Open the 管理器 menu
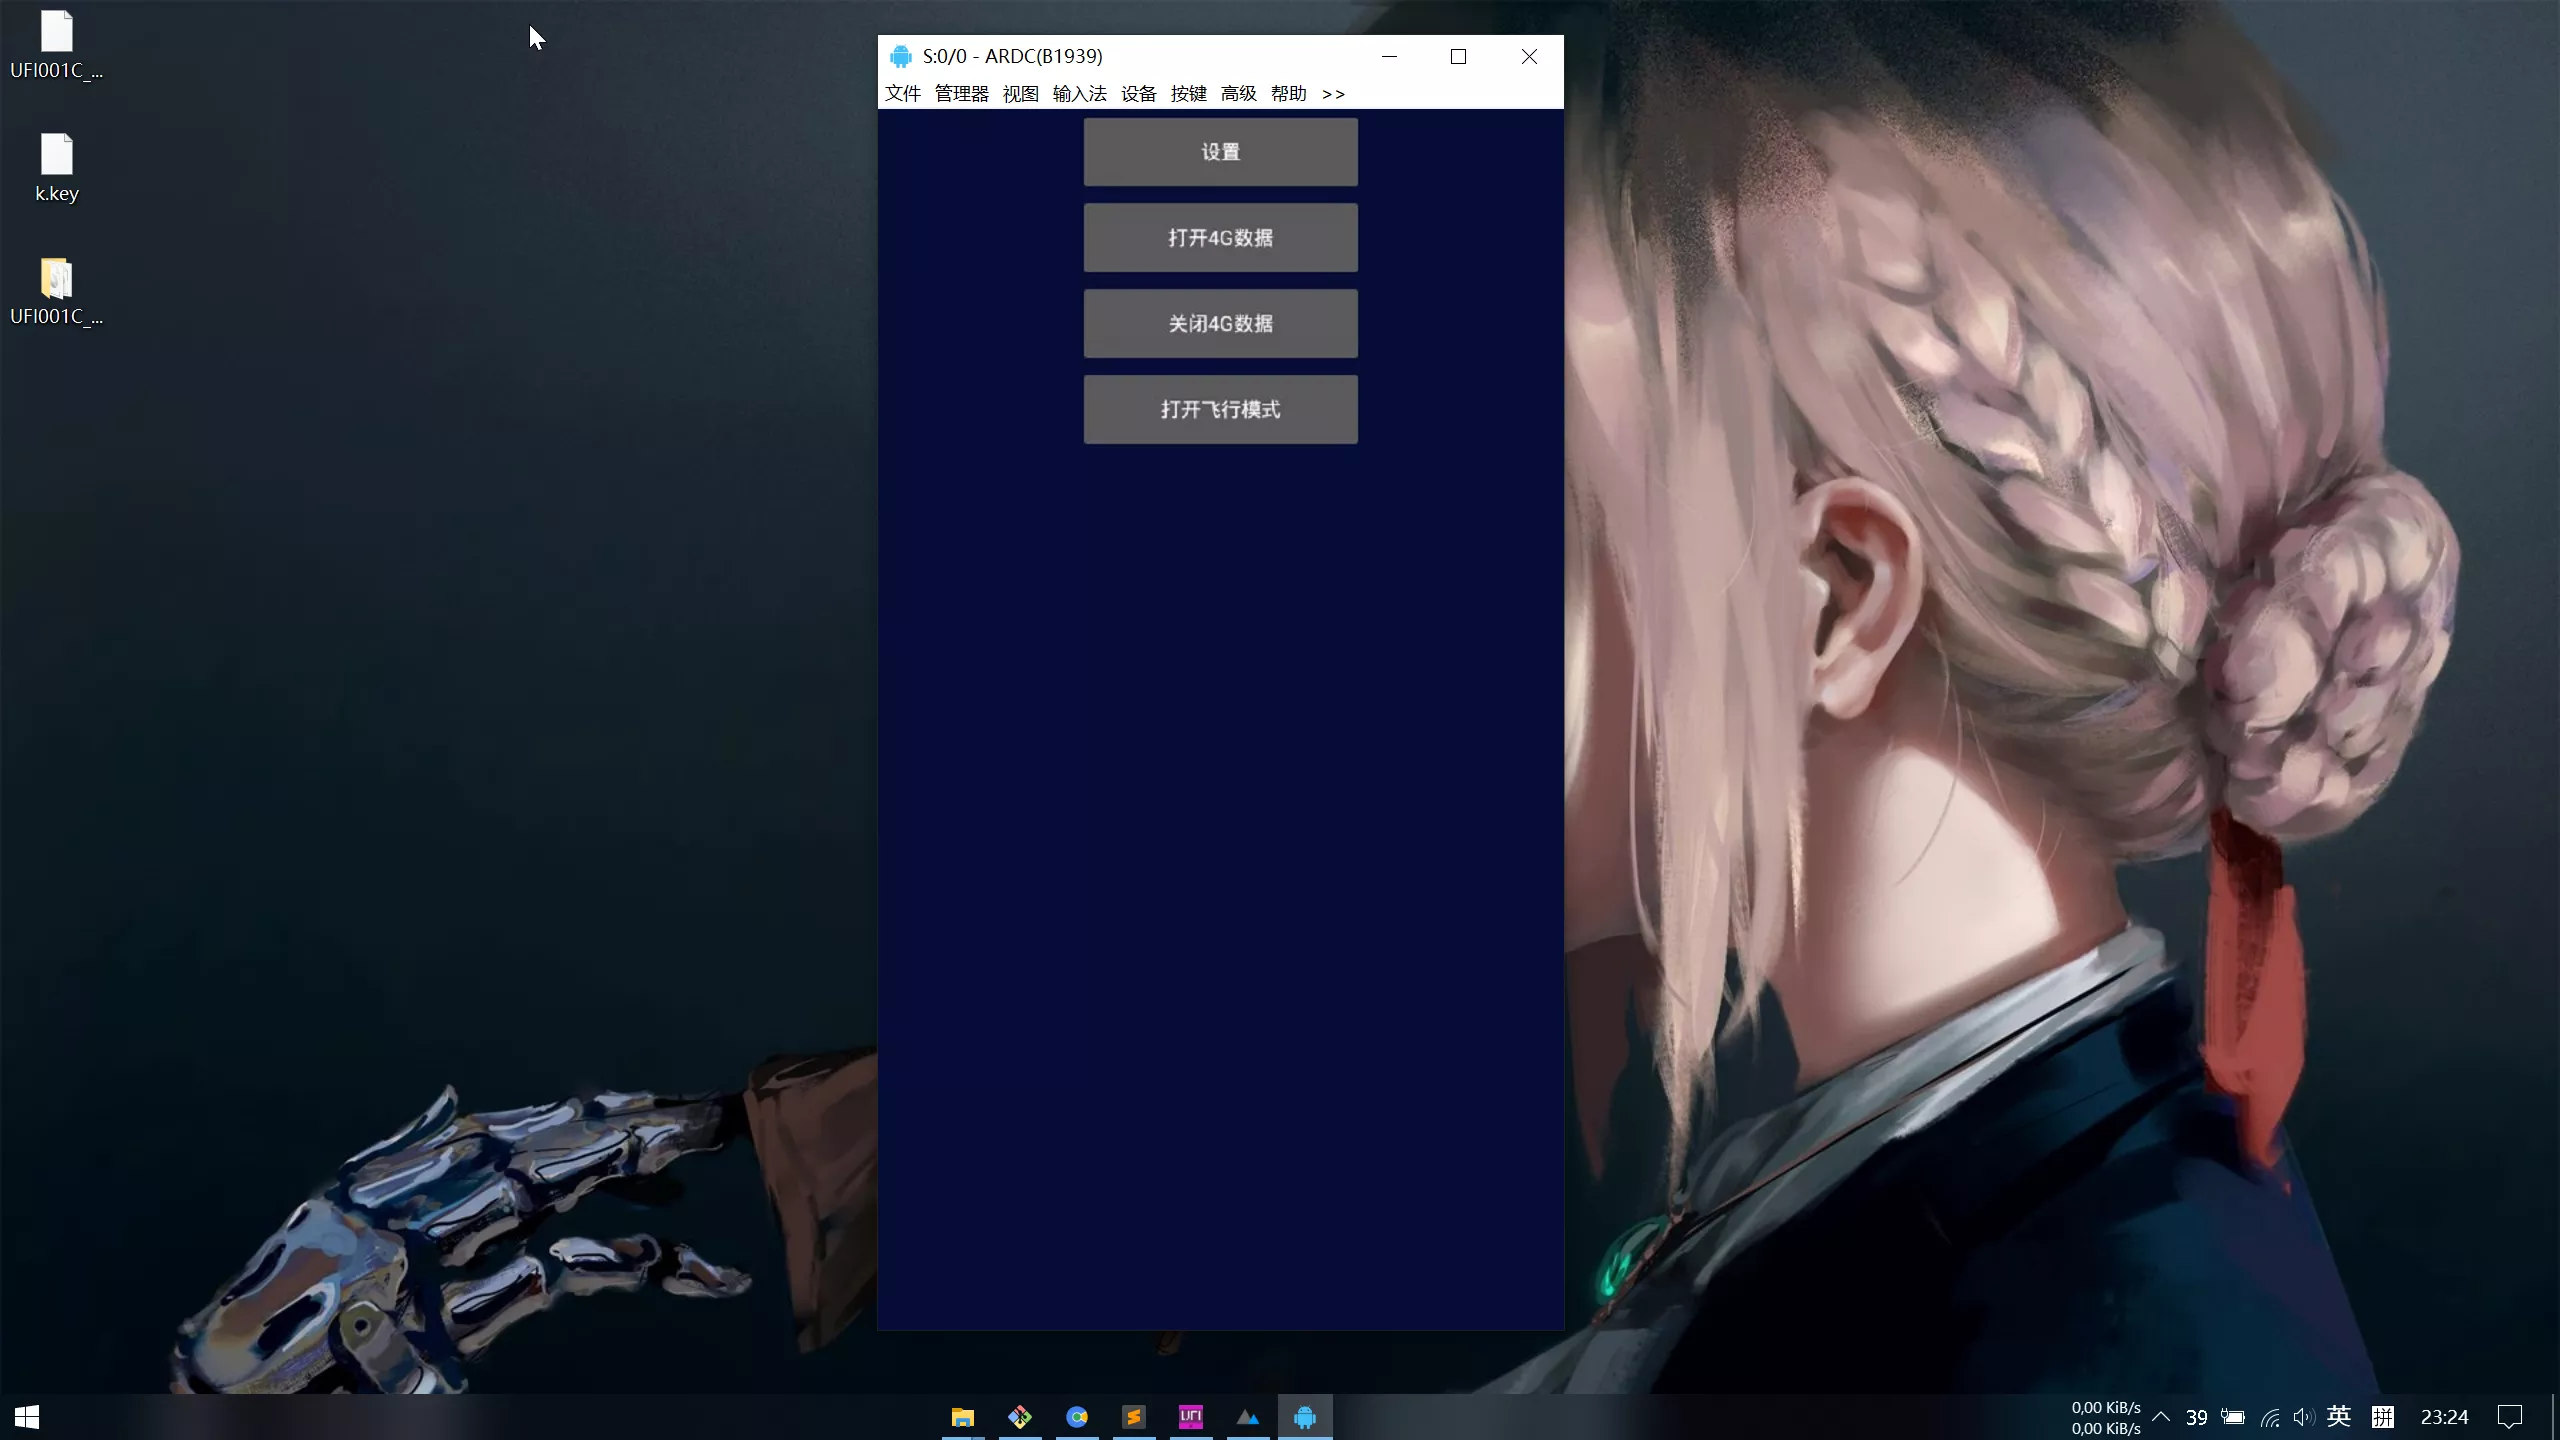Viewport: 2560px width, 1440px height. pos(961,94)
